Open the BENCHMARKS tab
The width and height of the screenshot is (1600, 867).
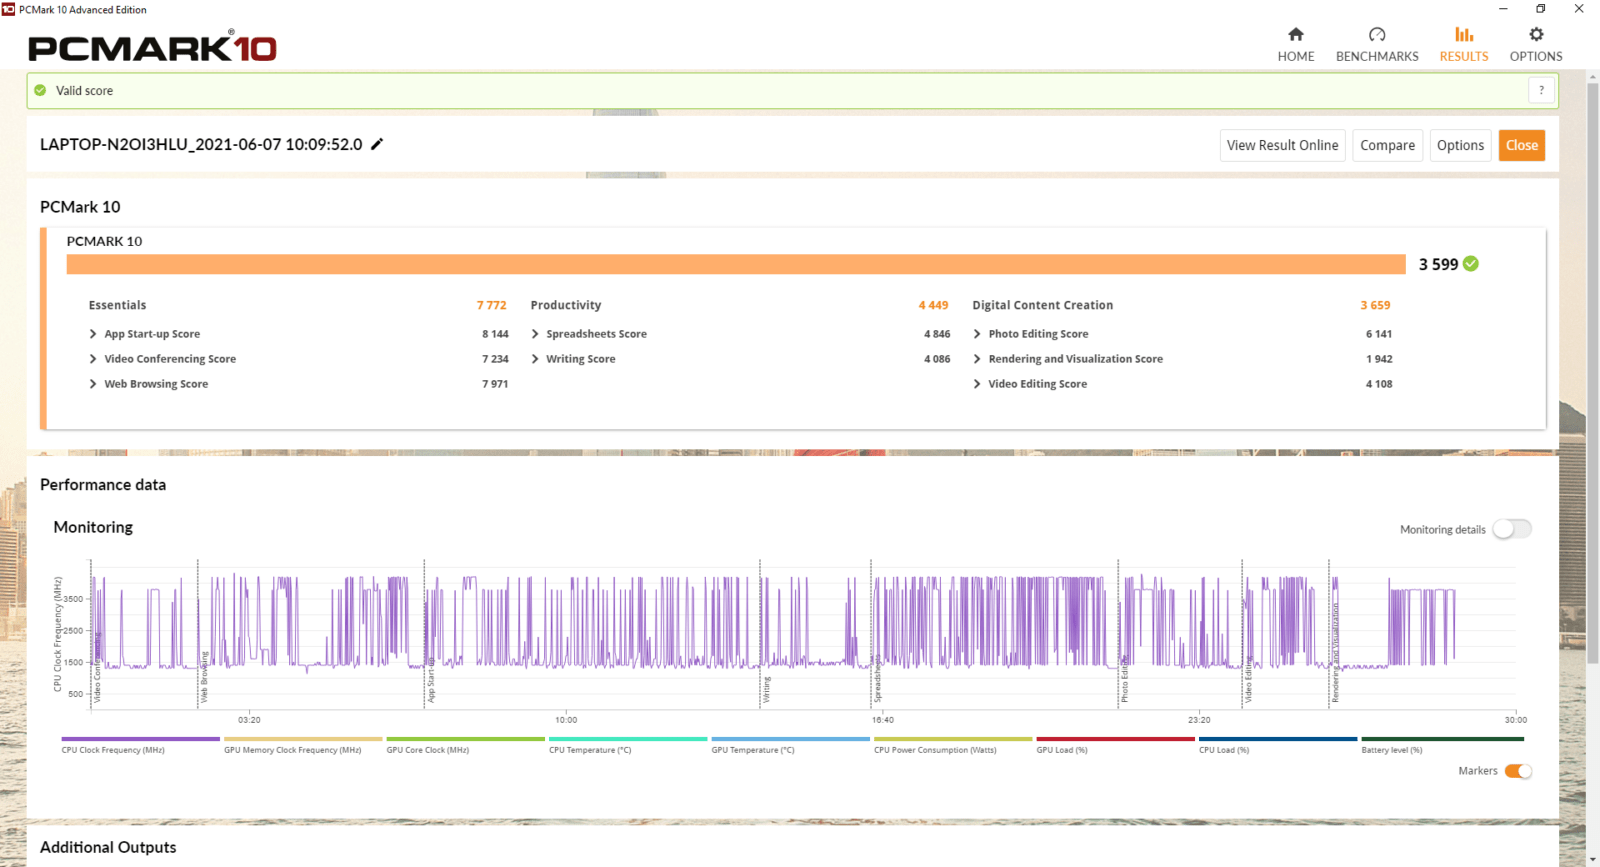pyautogui.click(x=1377, y=45)
